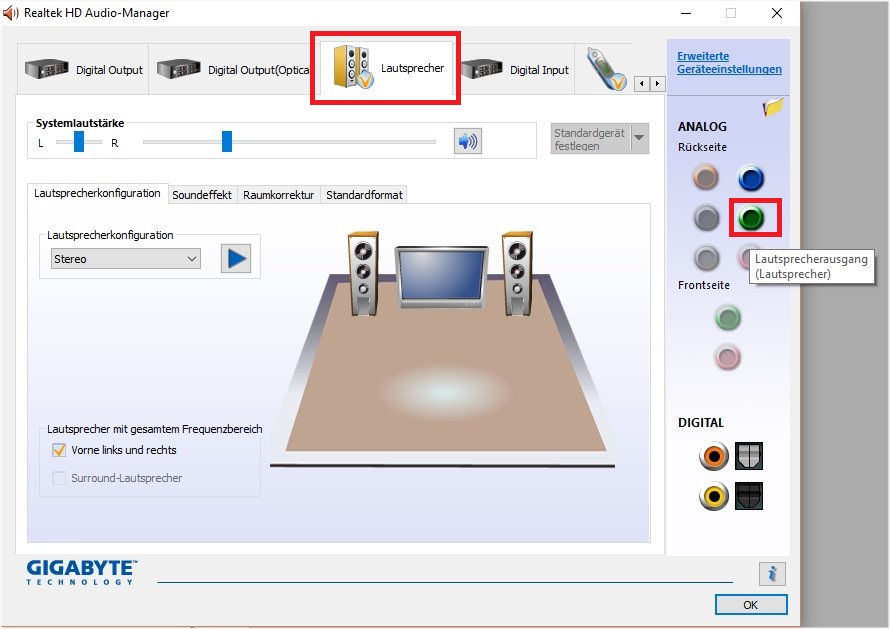Viewport: 890px width, 629px height.
Task: Select the Lautsprecher device tab
Action: point(387,68)
